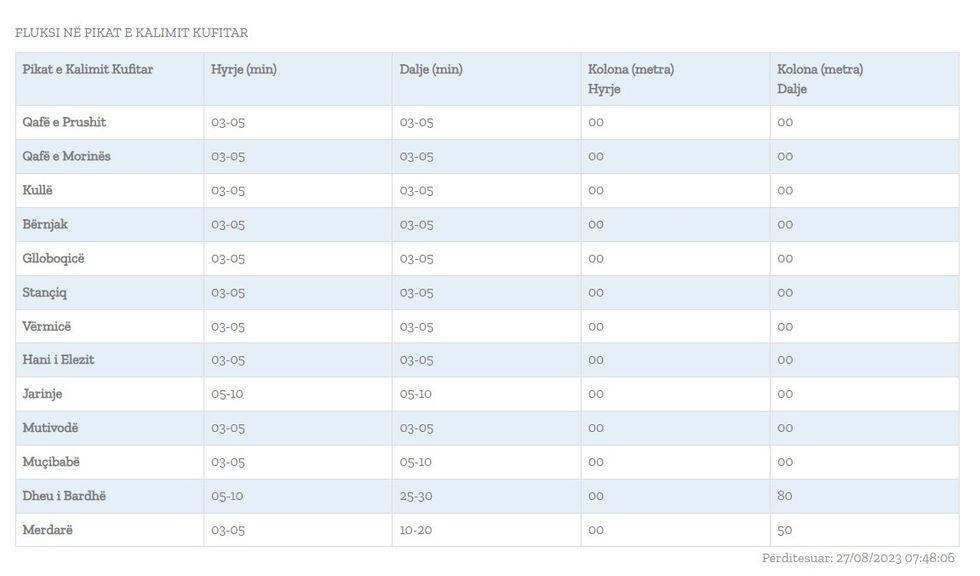This screenshot has width=980, height=576.
Task: Select the Mutivodë row name
Action: pos(51,428)
